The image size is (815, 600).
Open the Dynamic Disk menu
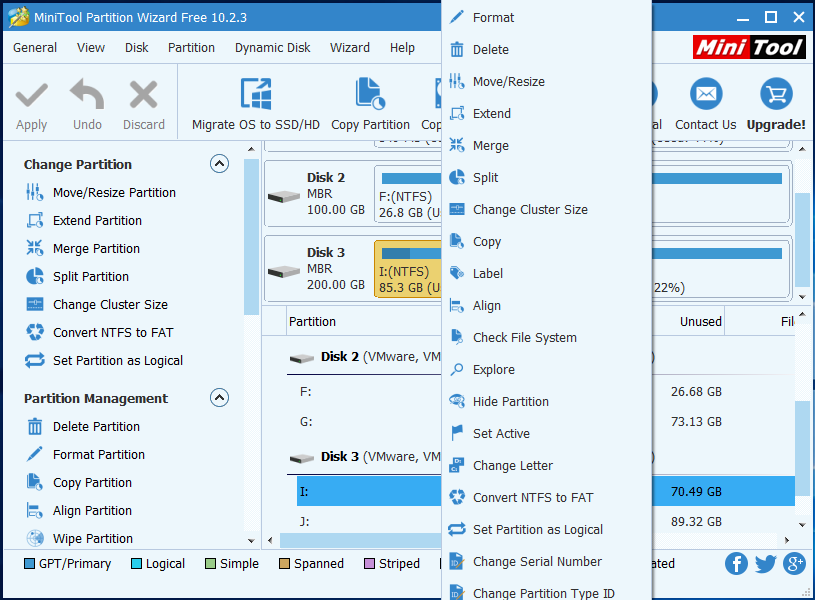coord(272,48)
